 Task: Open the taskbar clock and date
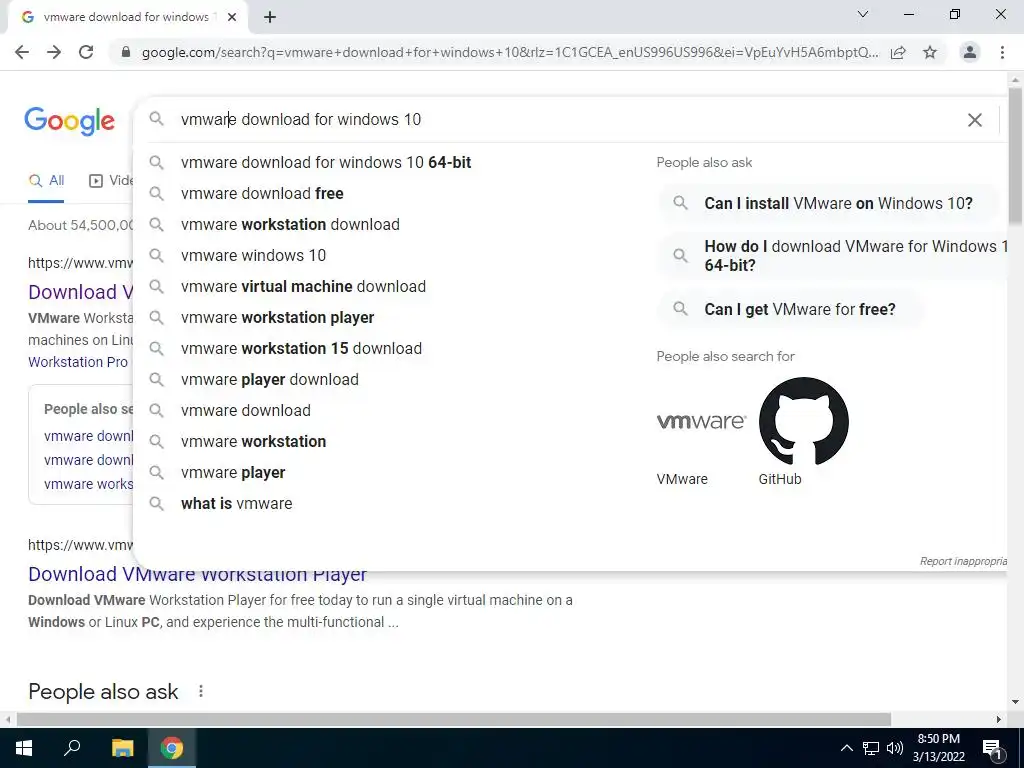click(938, 748)
